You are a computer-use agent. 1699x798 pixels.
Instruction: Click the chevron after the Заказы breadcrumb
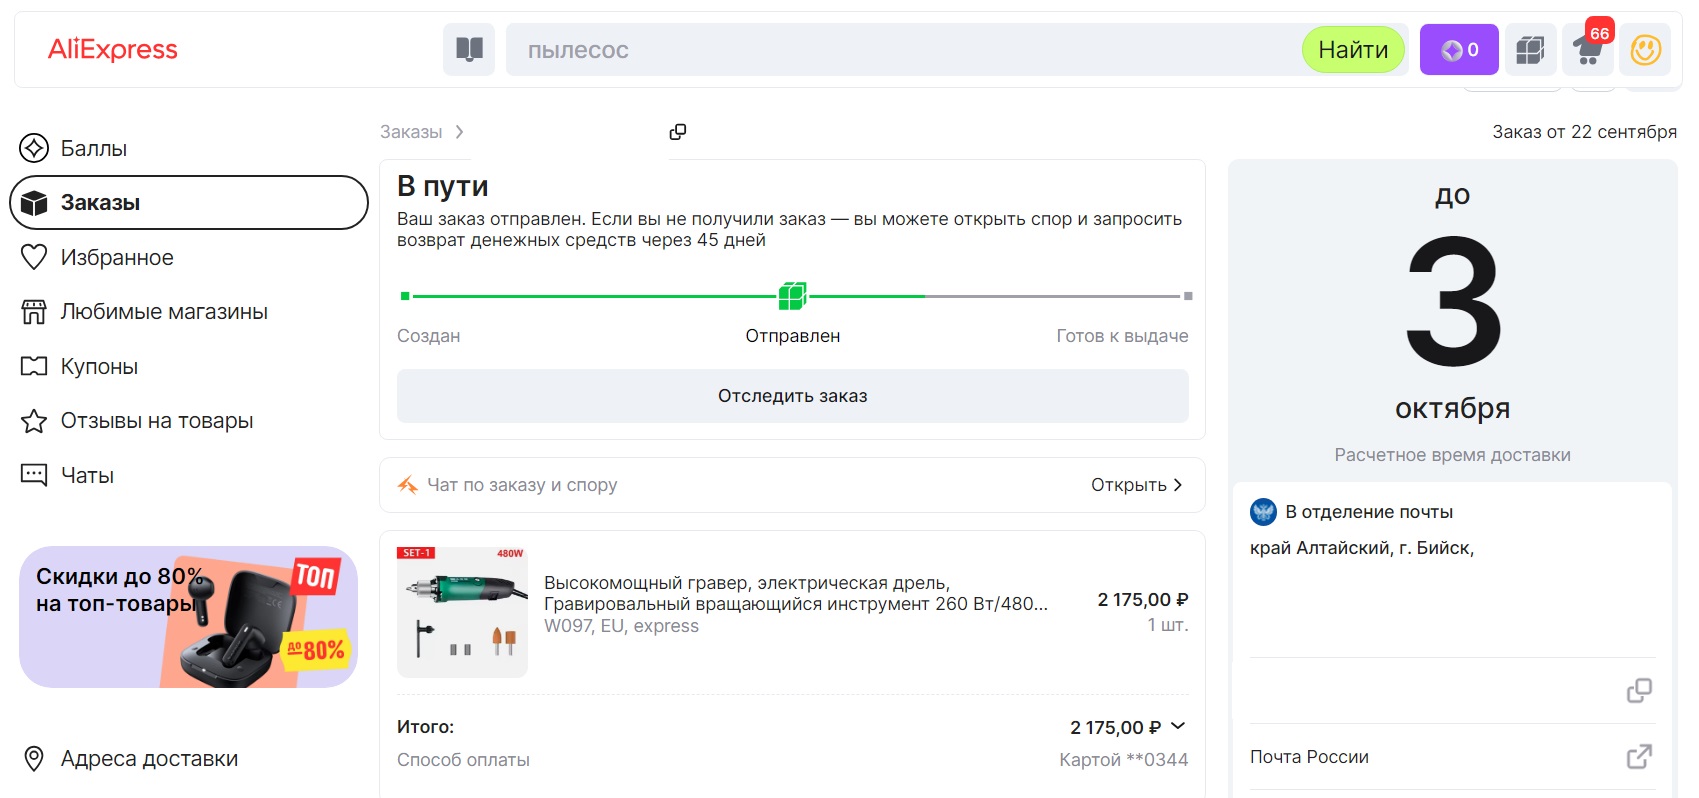pos(459,132)
